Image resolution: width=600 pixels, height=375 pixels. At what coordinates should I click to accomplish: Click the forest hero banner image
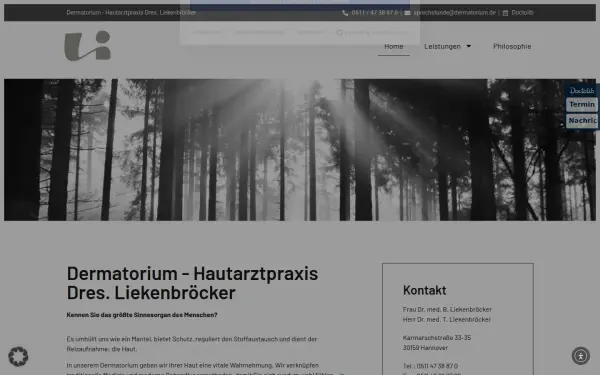(300, 150)
